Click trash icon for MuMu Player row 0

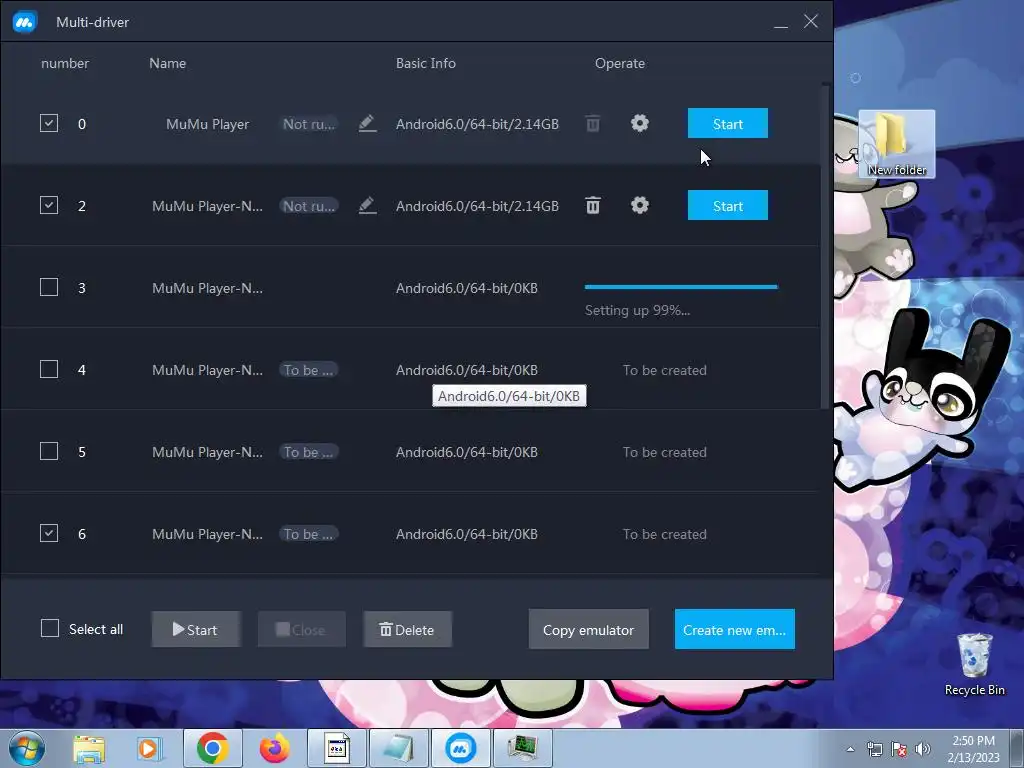[592, 123]
